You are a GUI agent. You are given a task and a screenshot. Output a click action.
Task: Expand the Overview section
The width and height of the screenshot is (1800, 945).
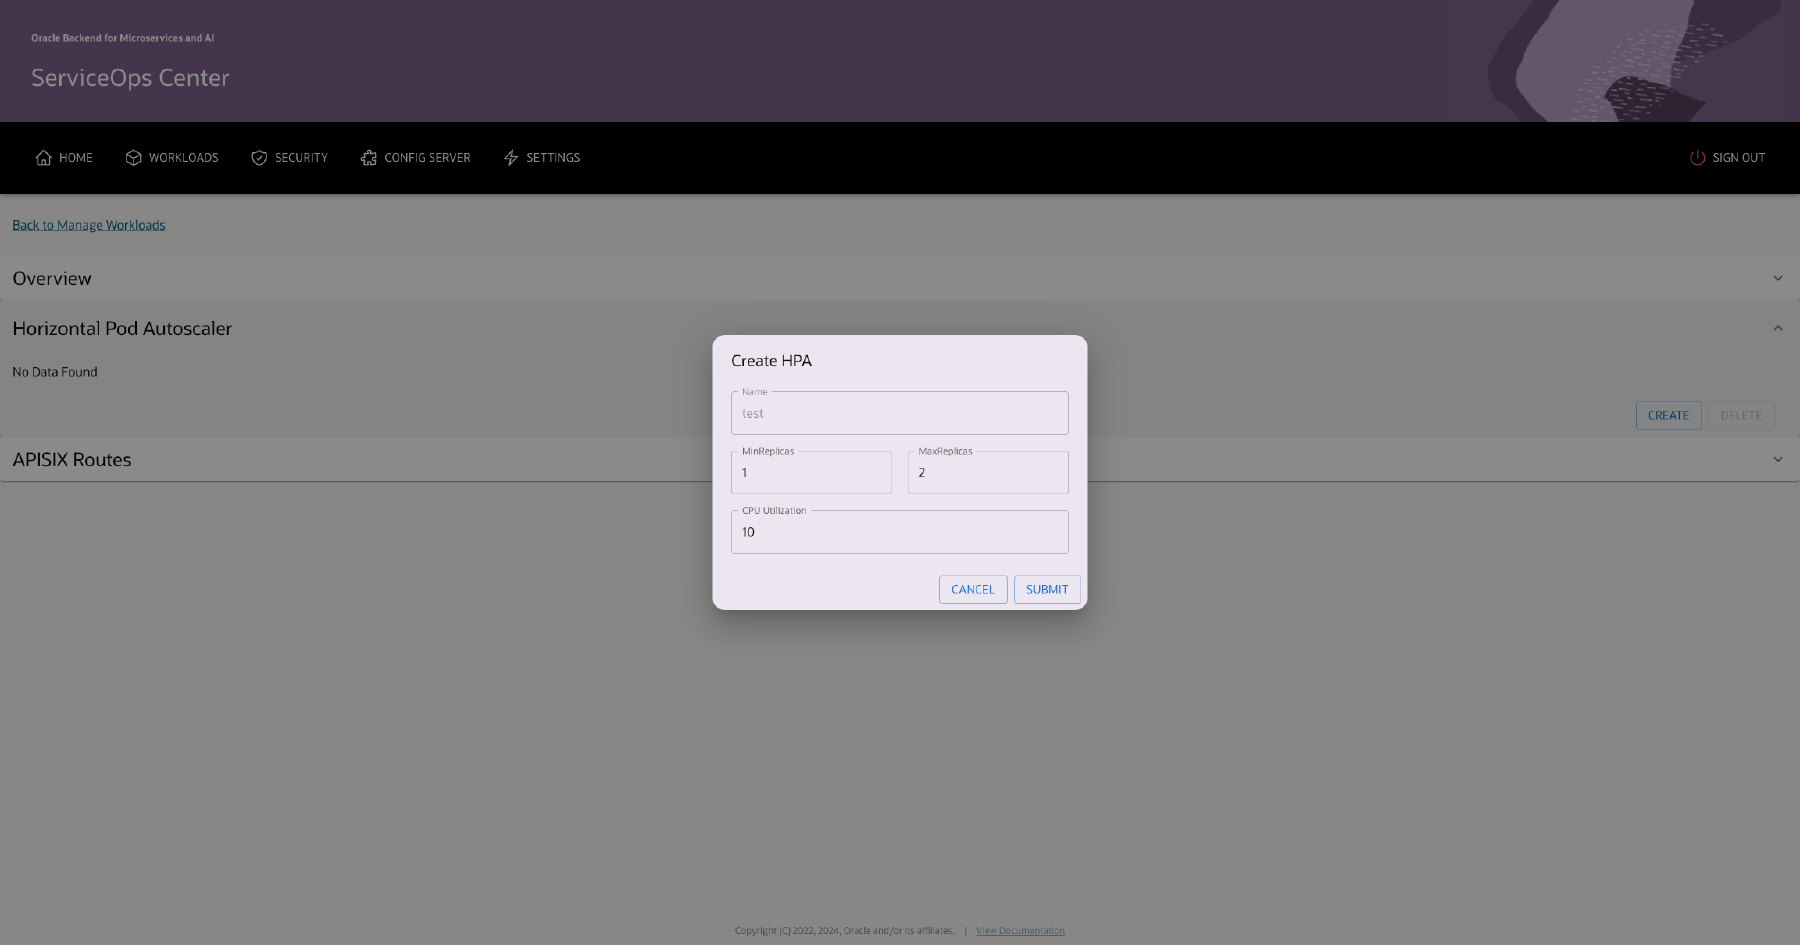[x=1778, y=278]
